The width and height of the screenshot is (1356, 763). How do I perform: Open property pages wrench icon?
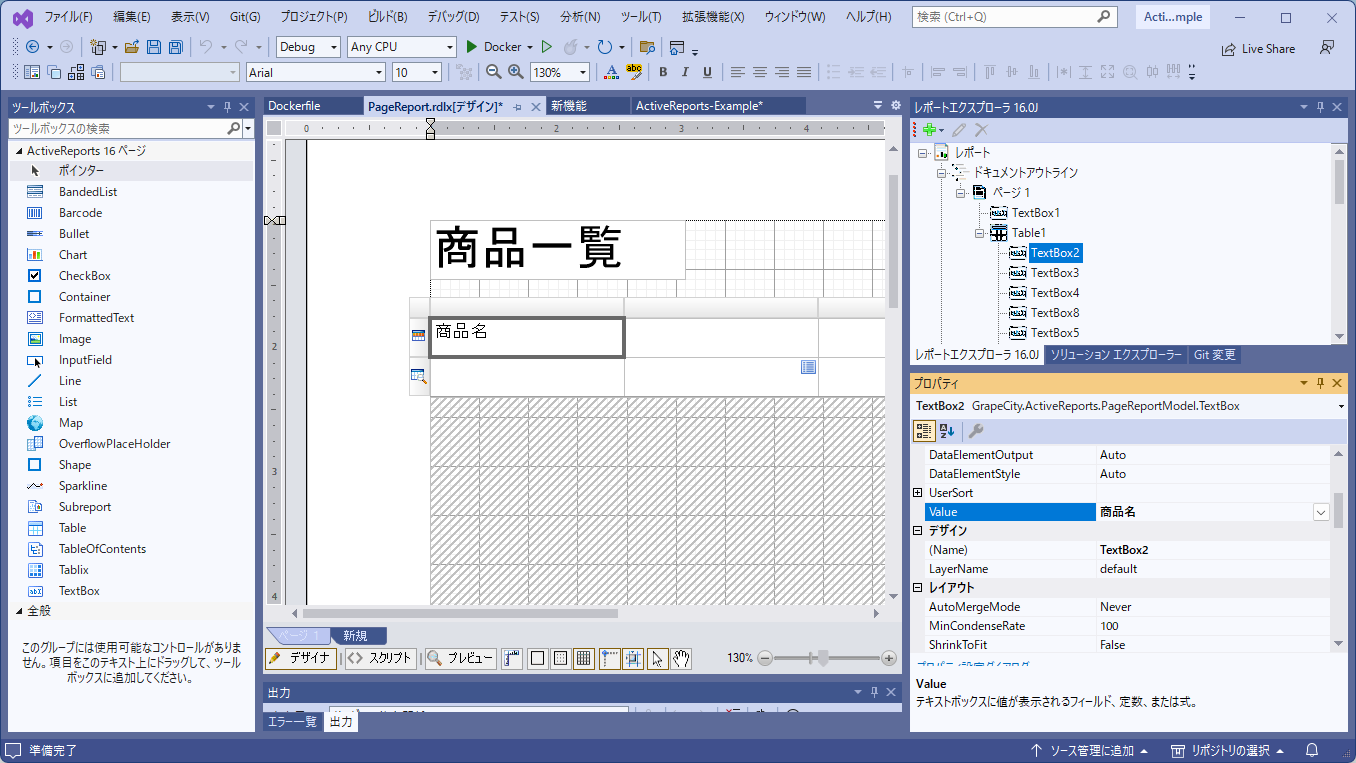(x=976, y=431)
